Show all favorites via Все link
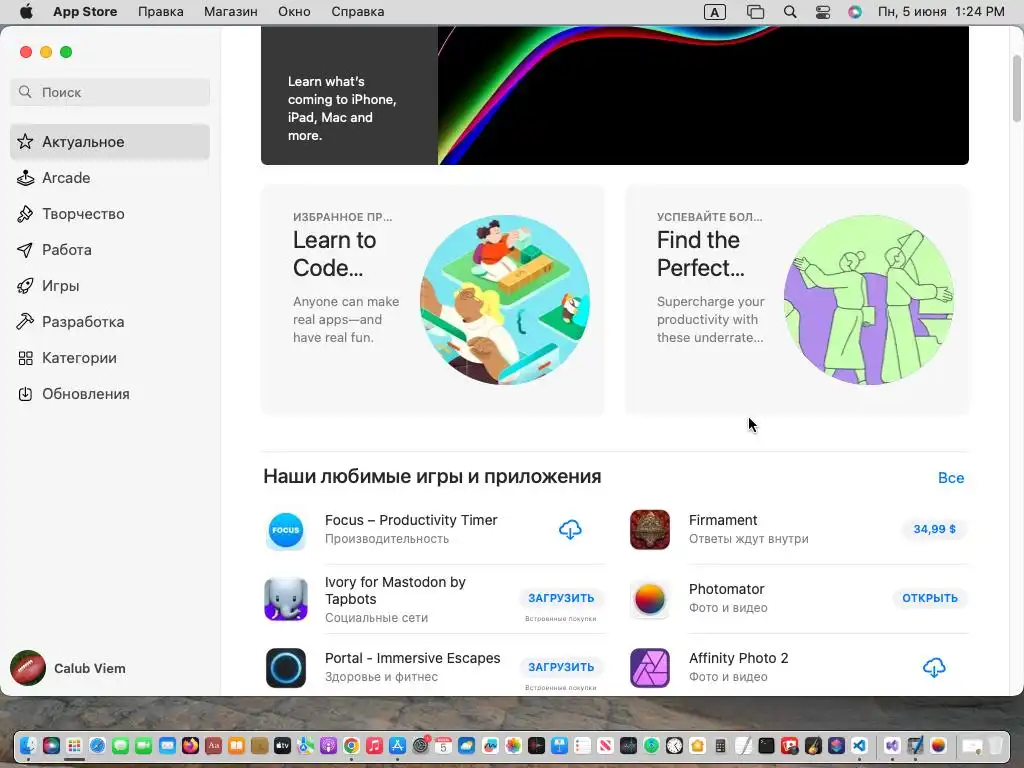 (x=951, y=478)
